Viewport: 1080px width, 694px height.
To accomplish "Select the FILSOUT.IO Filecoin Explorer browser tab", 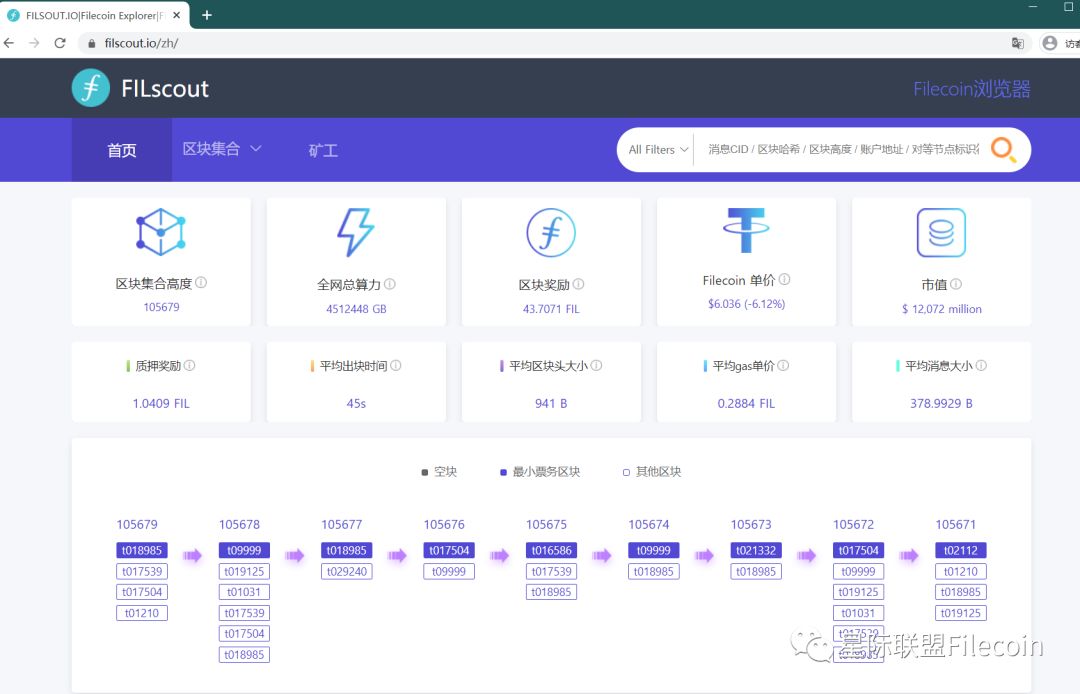I will [x=95, y=15].
